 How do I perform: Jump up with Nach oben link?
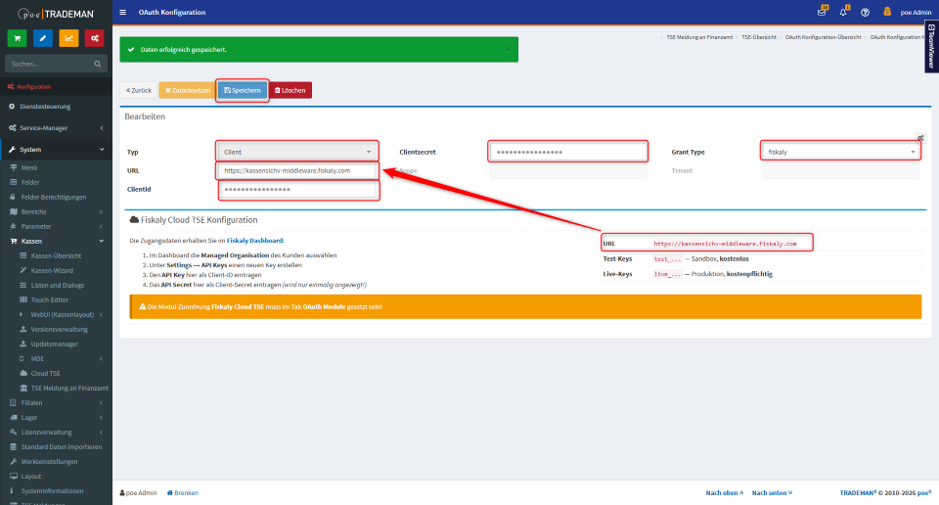coord(724,493)
